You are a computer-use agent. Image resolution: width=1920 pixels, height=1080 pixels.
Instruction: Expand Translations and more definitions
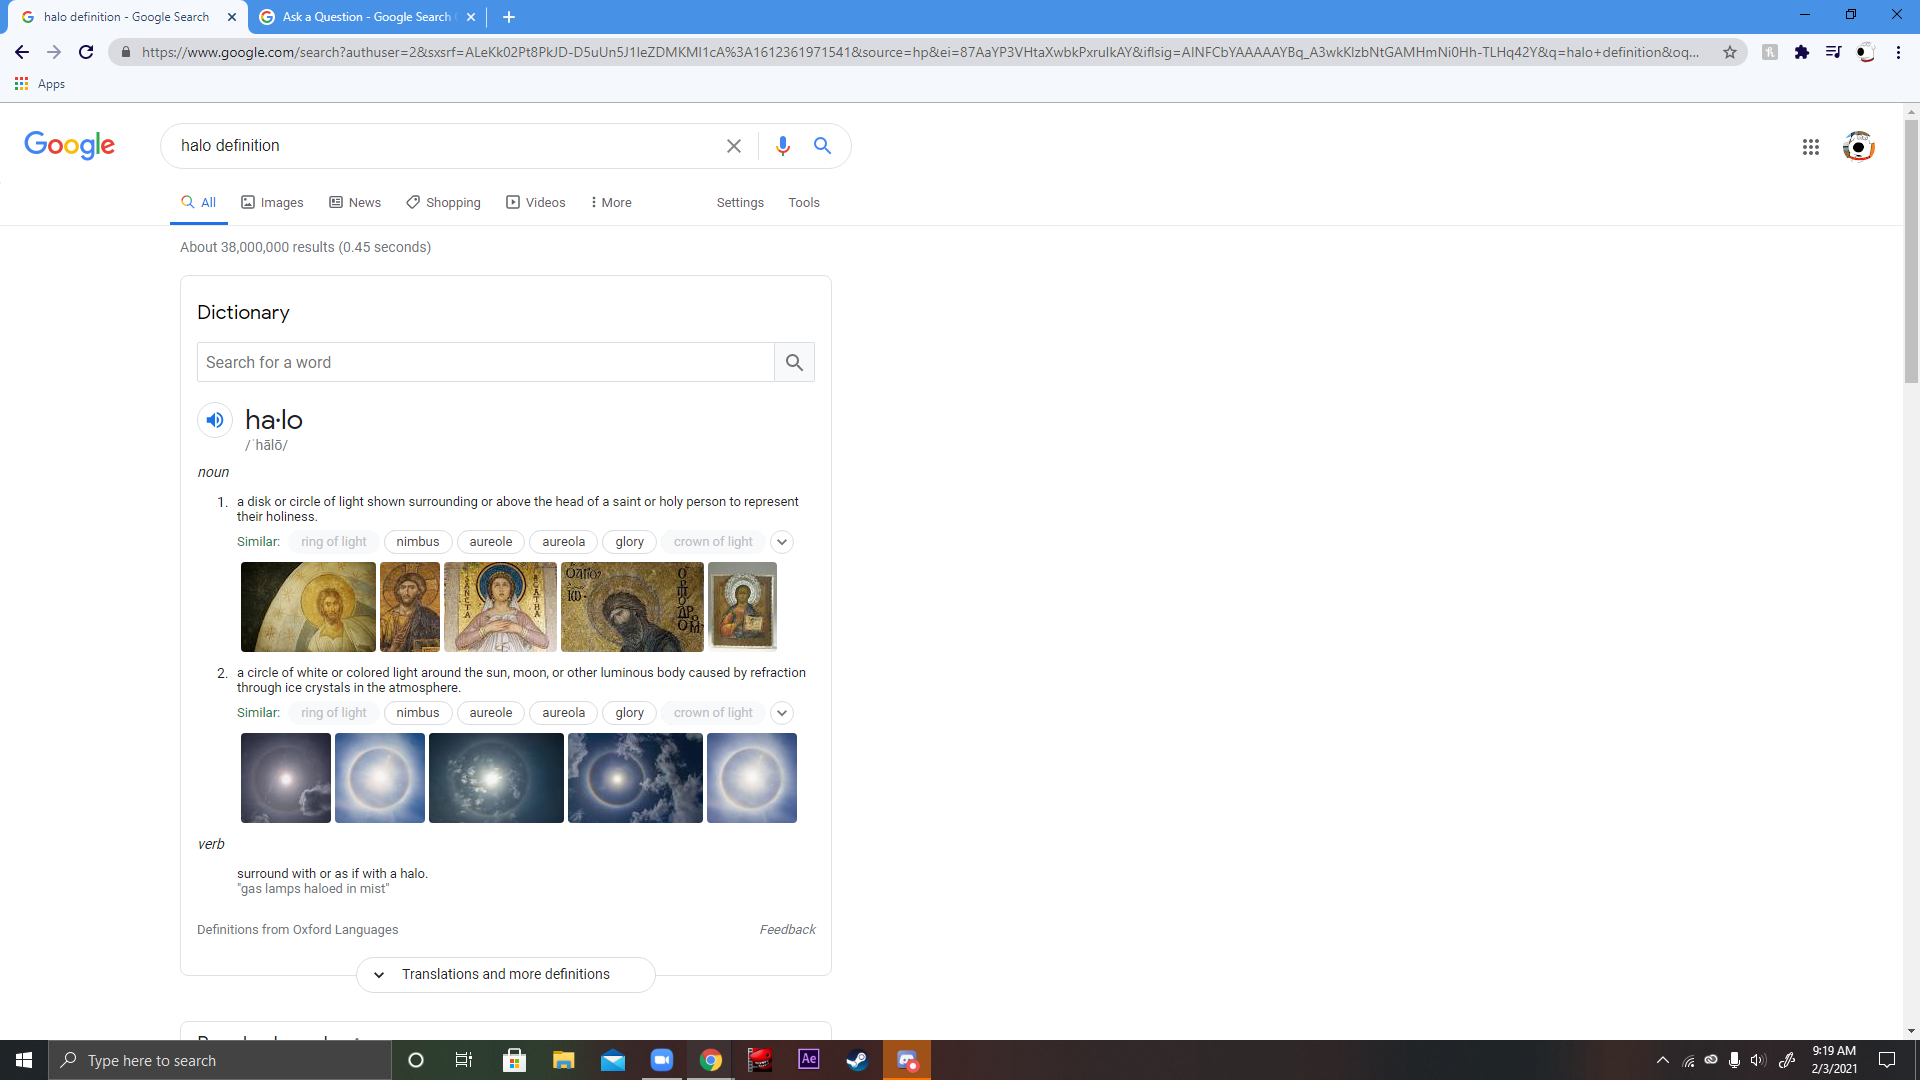coord(505,974)
